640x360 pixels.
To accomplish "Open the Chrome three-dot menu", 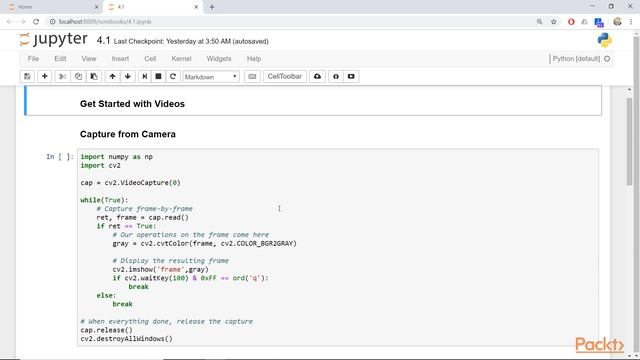I will (x=631, y=22).
